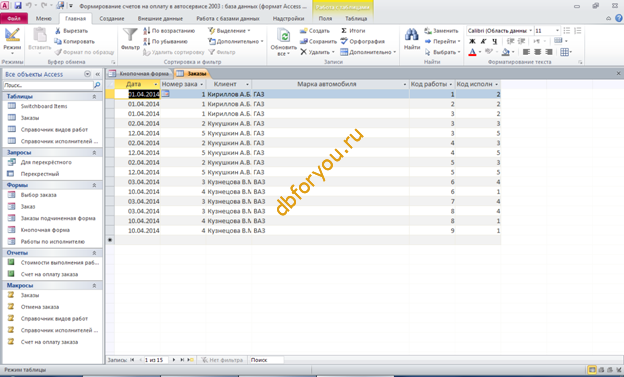Open Выделение filter selection menu

click(230, 31)
